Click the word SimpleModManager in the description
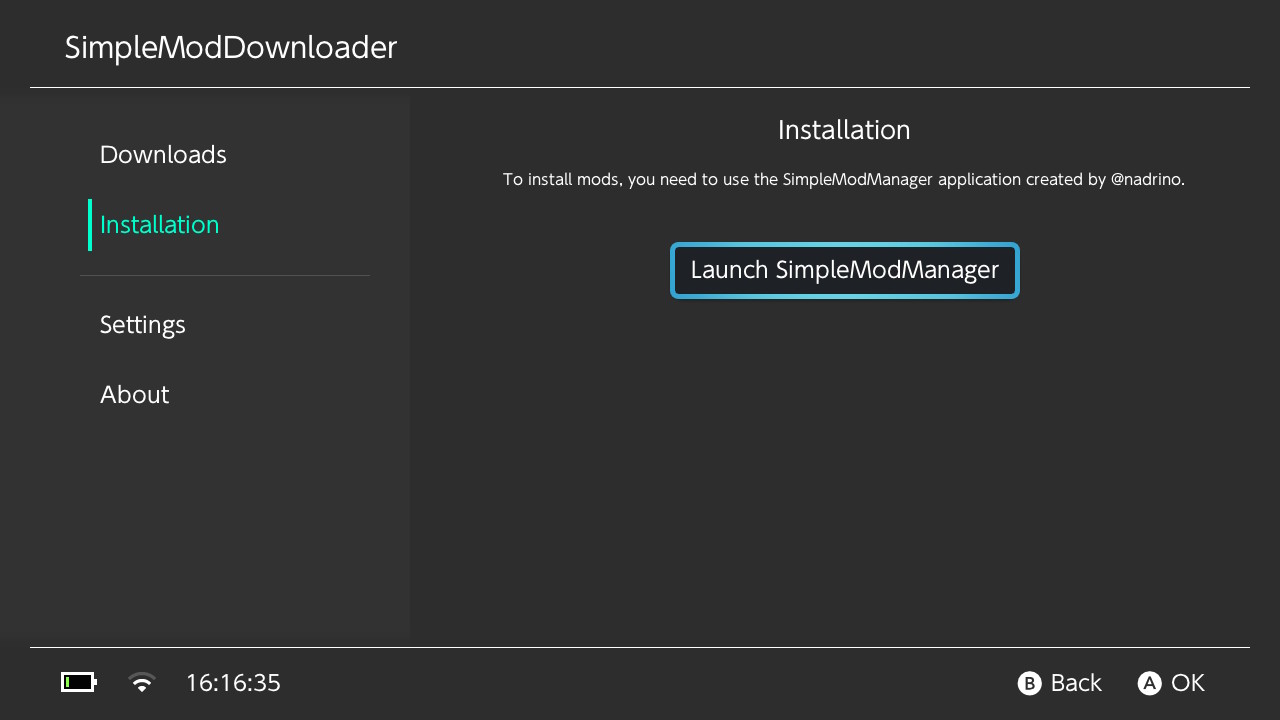 858,180
